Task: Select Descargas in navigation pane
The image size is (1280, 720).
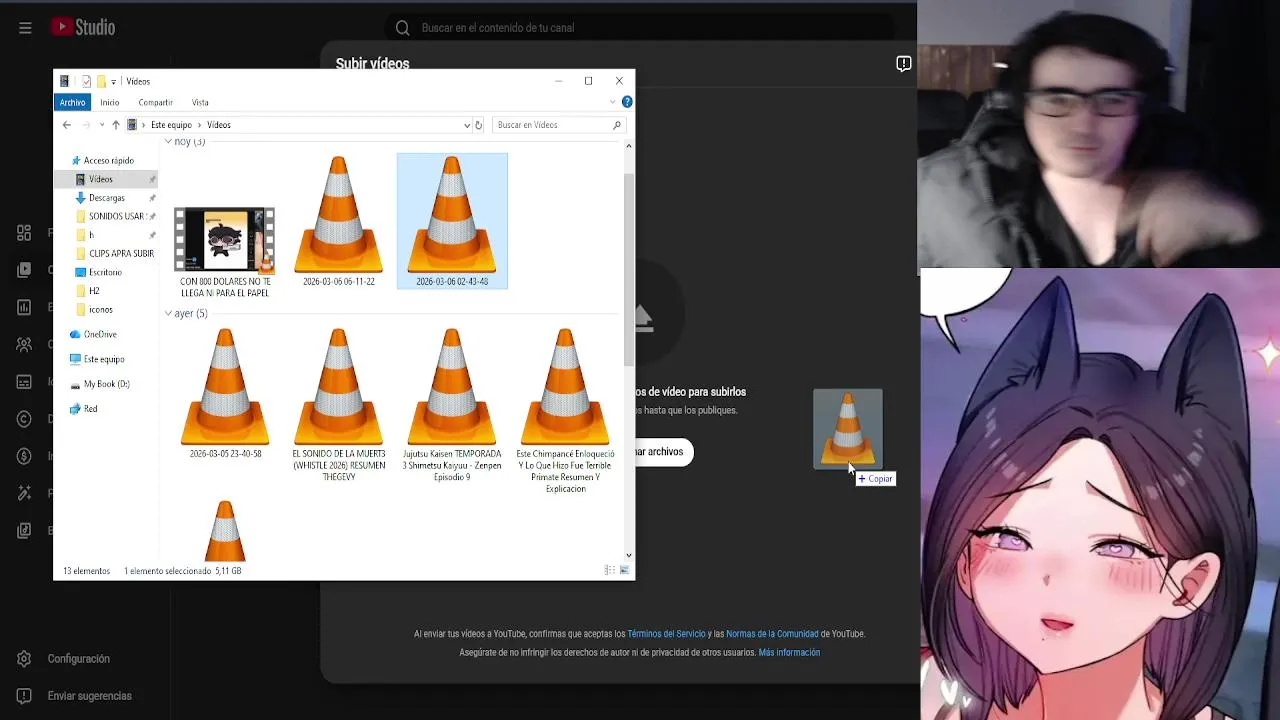Action: 107,198
